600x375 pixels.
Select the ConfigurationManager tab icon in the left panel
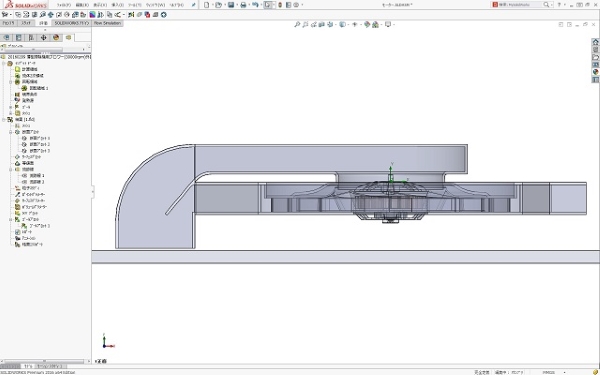31,38
